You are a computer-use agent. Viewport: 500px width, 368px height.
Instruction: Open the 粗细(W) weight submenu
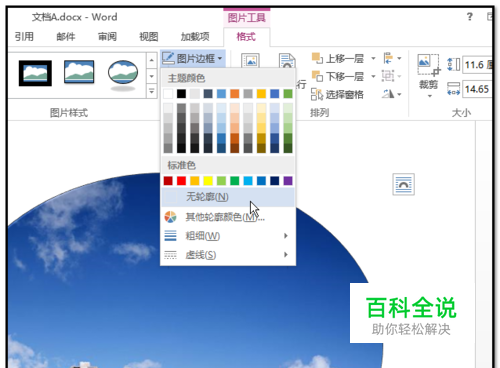[x=228, y=236]
